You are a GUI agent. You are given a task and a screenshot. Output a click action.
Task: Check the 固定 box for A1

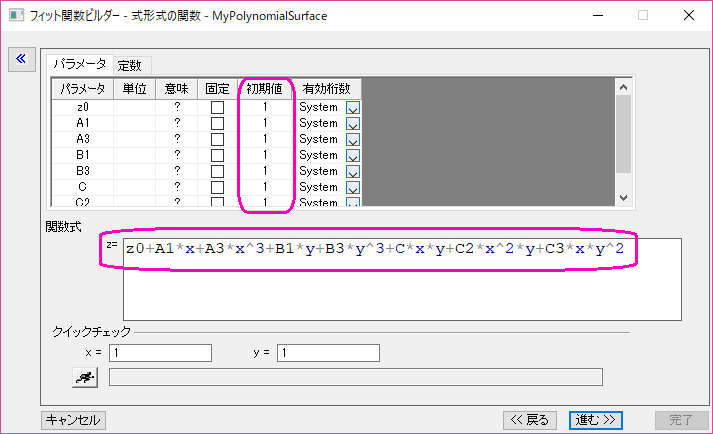[x=217, y=123]
